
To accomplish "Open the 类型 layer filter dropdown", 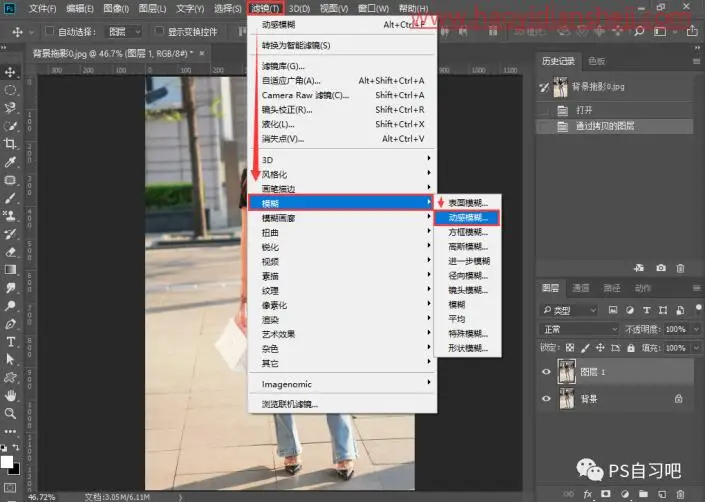I will 569,310.
